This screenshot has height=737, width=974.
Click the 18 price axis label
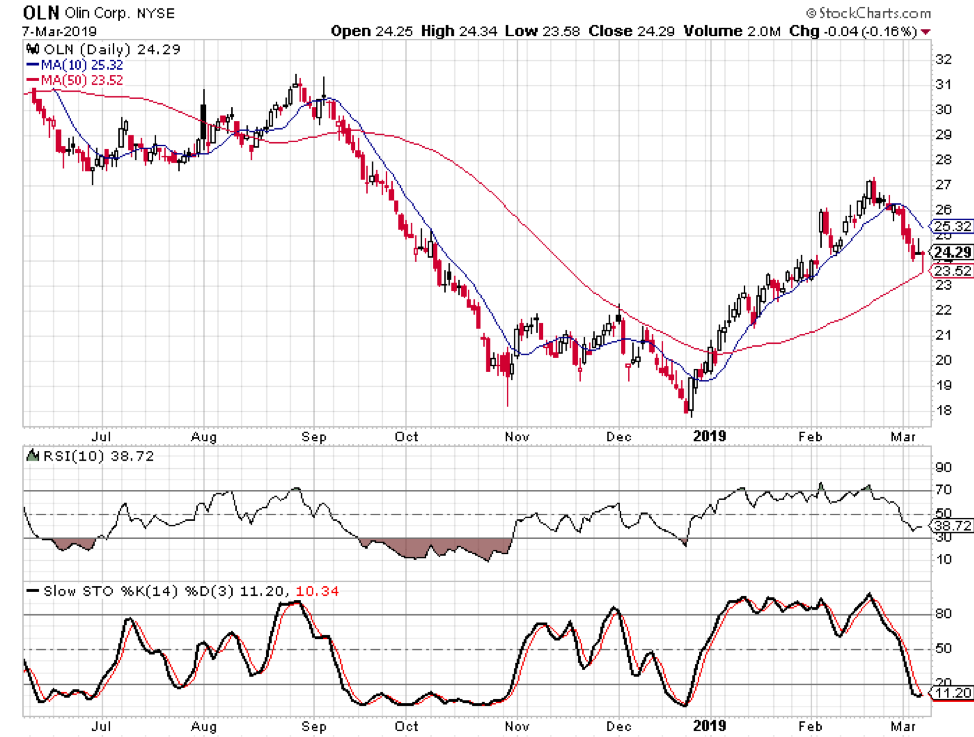943,410
